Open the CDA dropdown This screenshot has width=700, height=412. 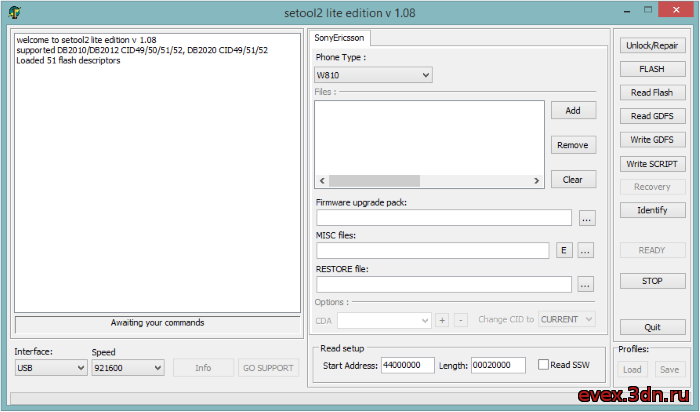(x=384, y=320)
